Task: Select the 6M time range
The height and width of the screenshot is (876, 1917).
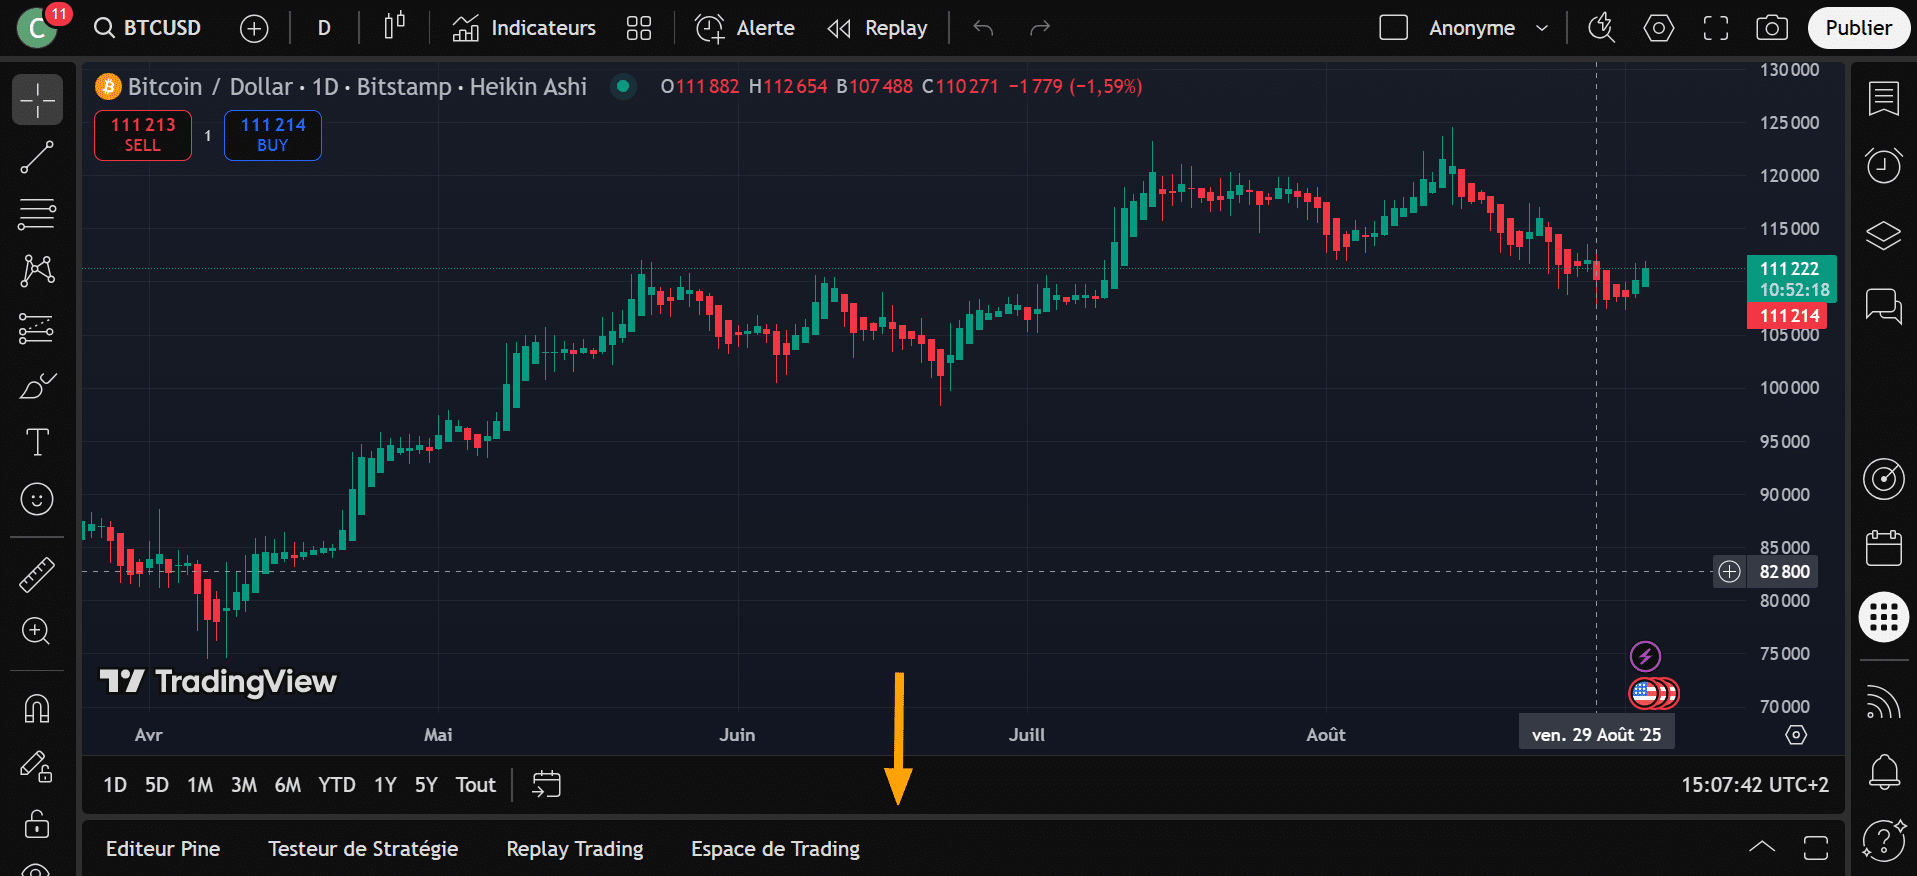Action: (287, 785)
